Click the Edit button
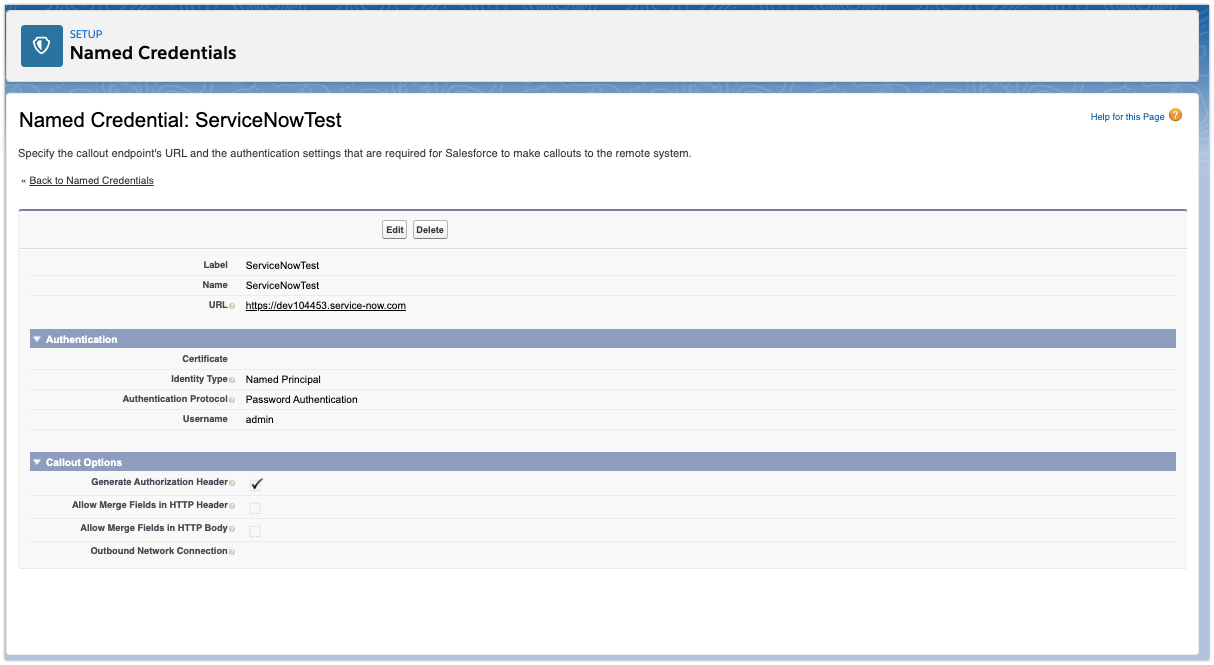1214x665 pixels. (394, 229)
